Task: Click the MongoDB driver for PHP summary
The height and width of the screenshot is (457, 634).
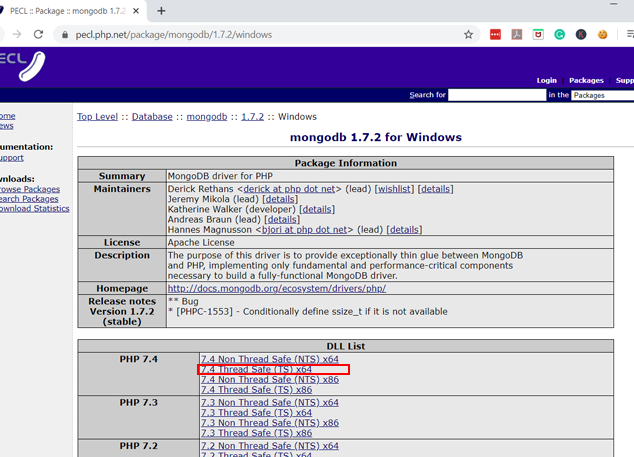Action: 220,176
